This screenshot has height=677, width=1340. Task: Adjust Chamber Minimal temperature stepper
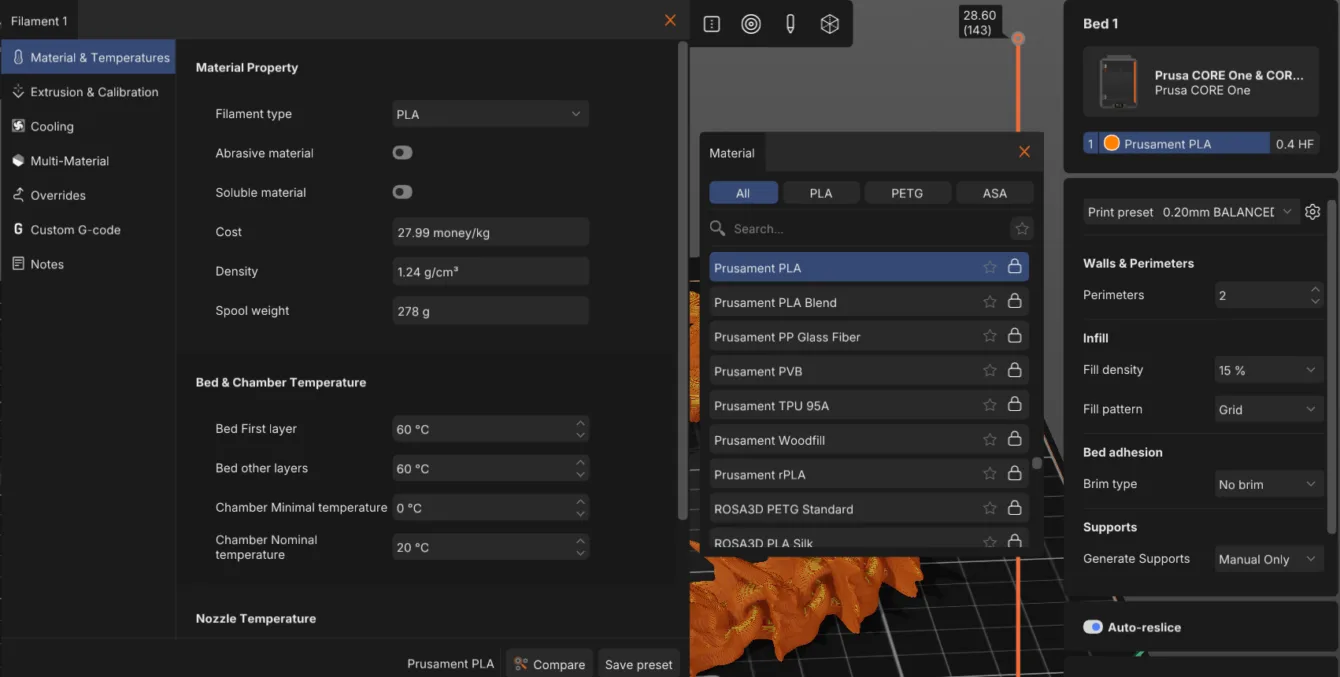coord(580,507)
